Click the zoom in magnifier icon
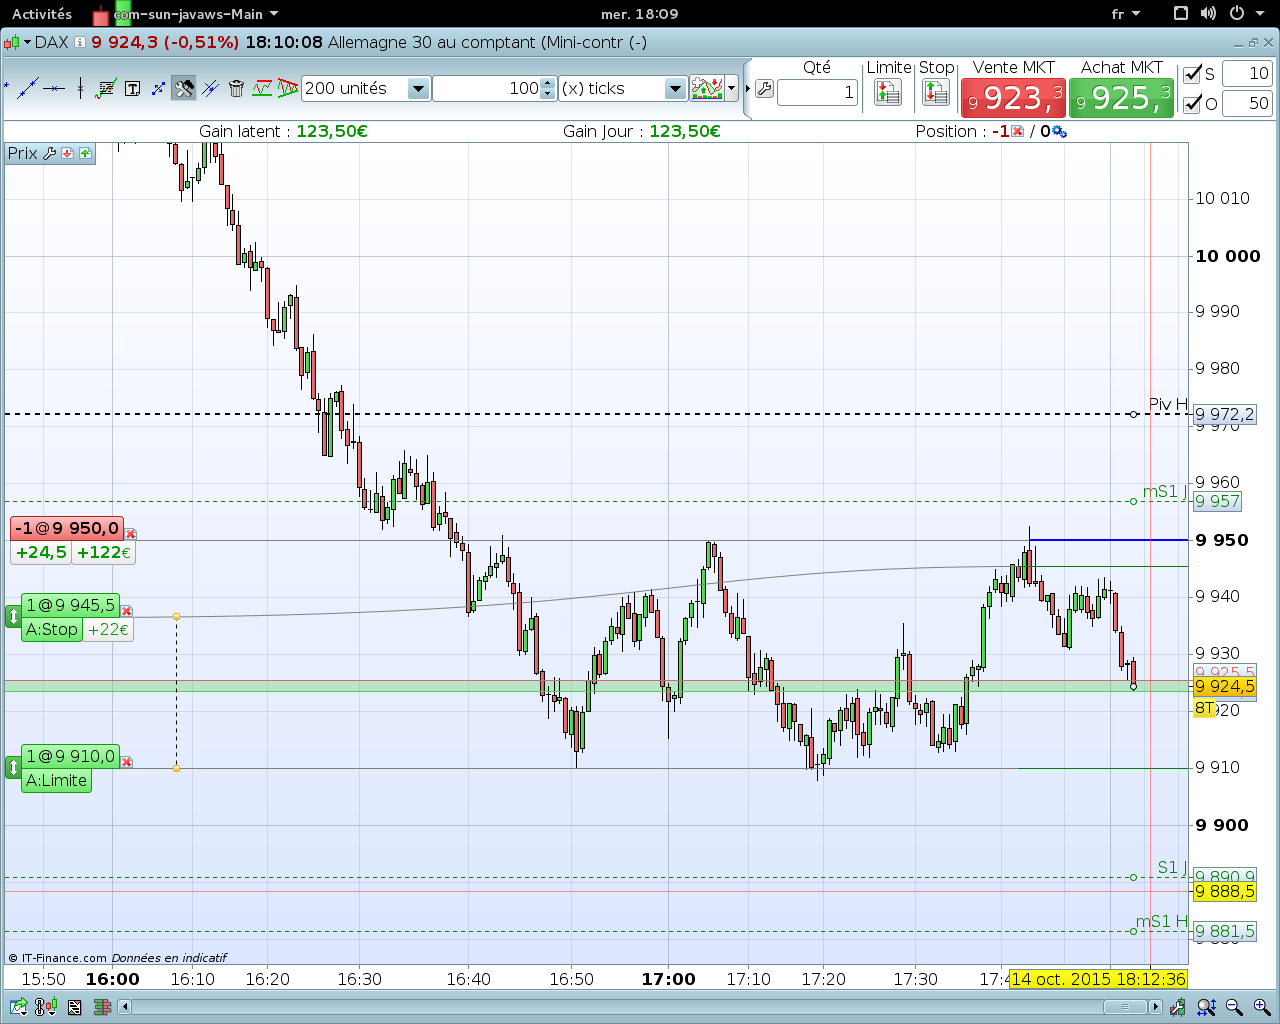 (x=1261, y=1007)
